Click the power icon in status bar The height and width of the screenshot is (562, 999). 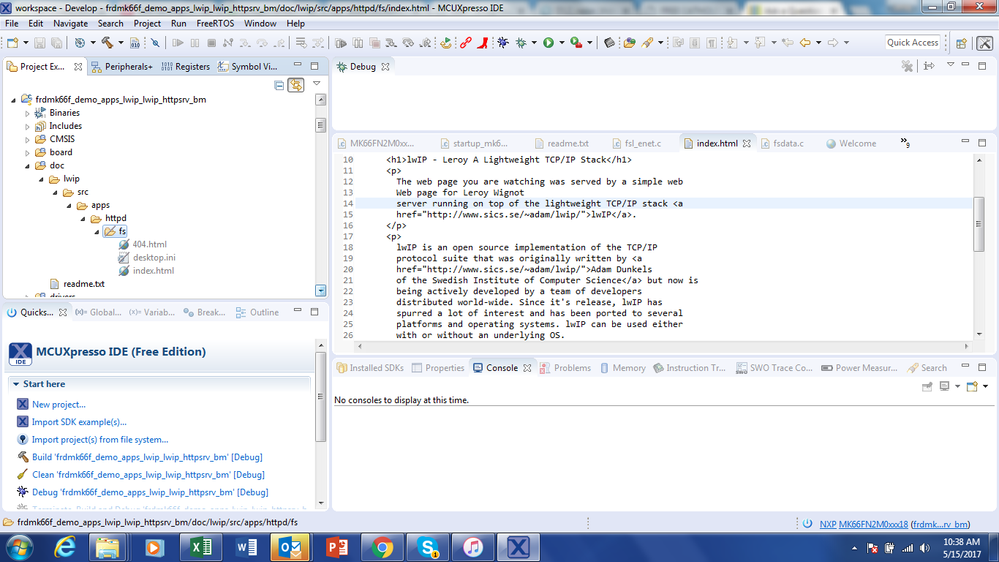pos(807,524)
